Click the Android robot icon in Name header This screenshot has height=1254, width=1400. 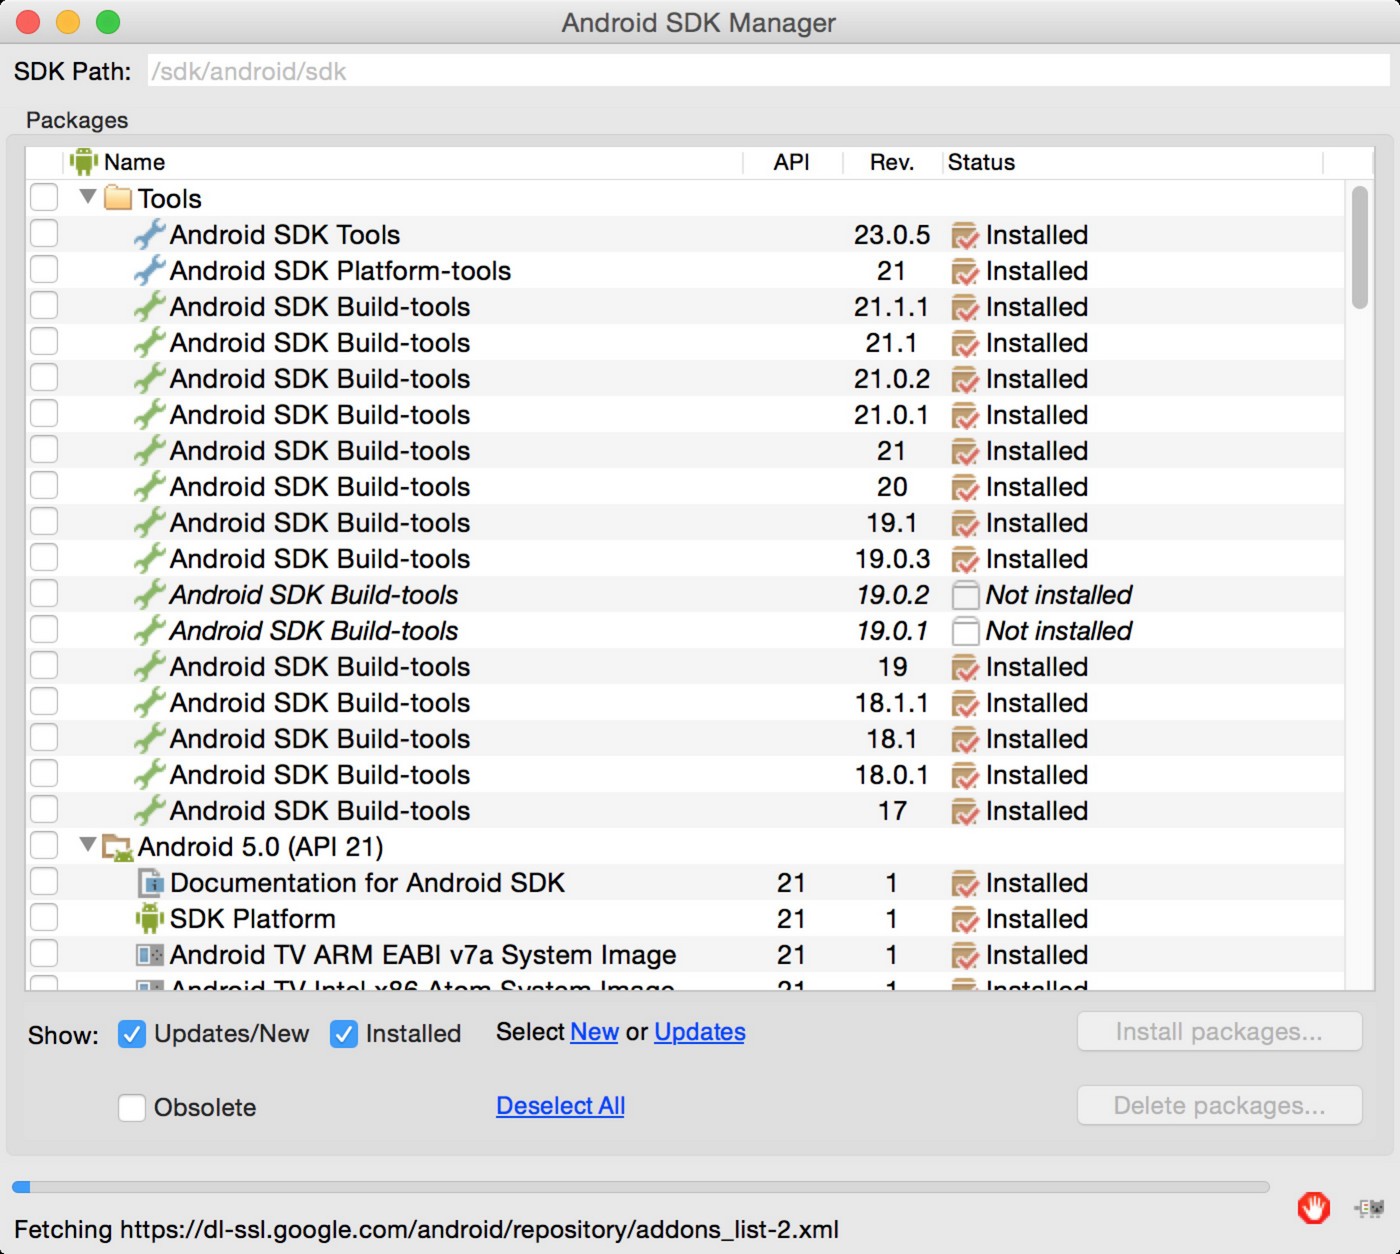pos(84,162)
